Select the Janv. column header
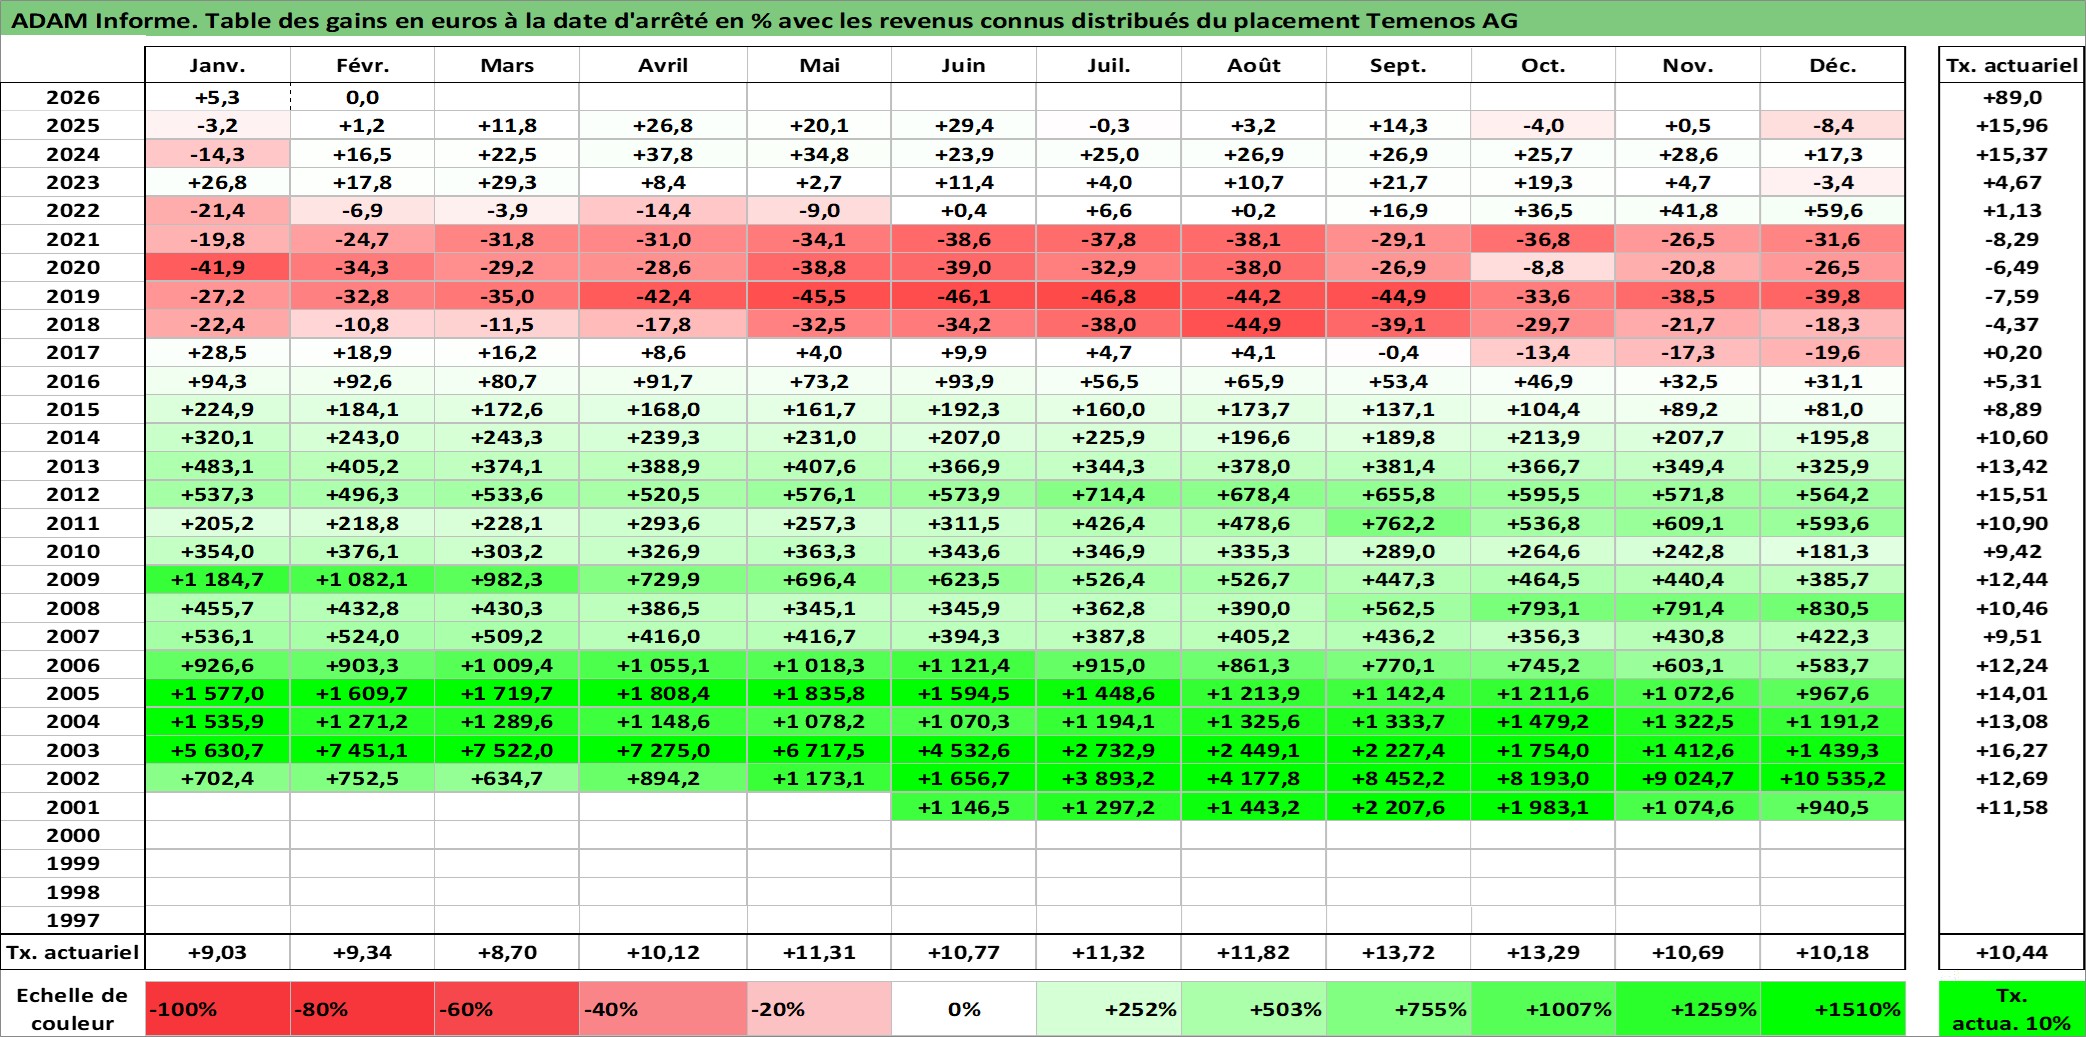Image resolution: width=2086 pixels, height=1037 pixels. coord(217,65)
